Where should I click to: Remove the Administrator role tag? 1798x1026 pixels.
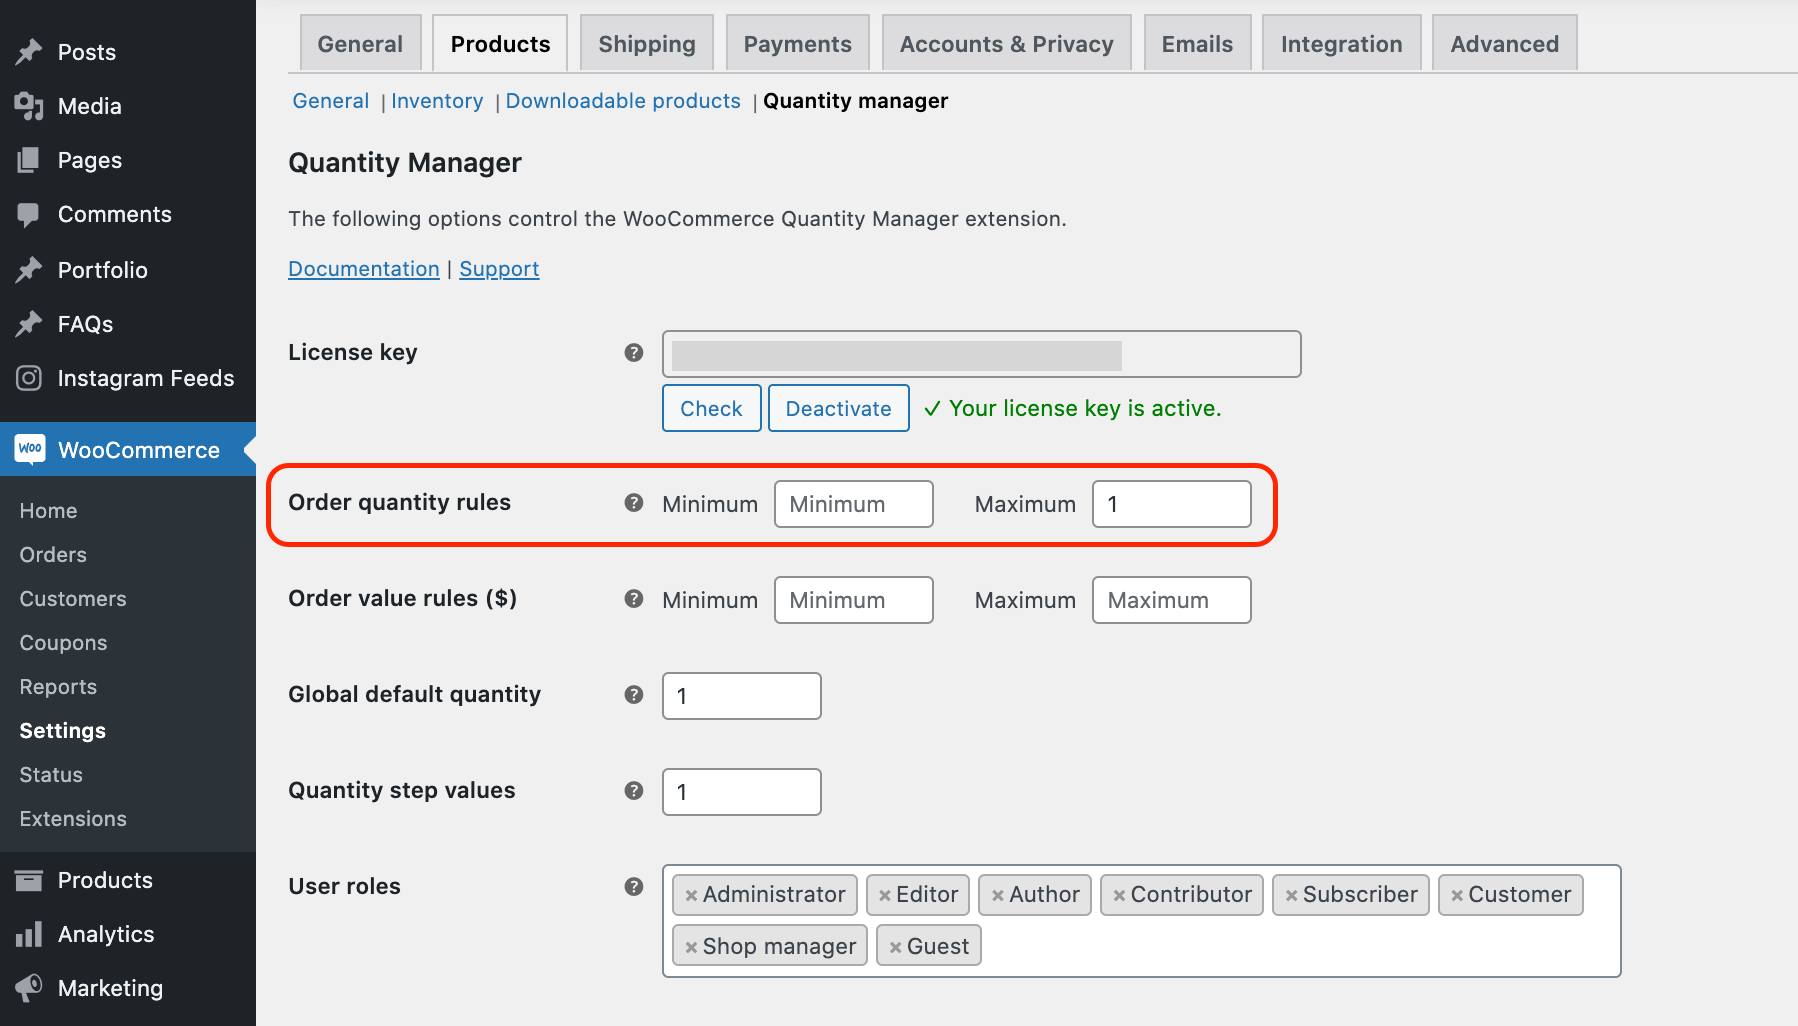point(691,896)
